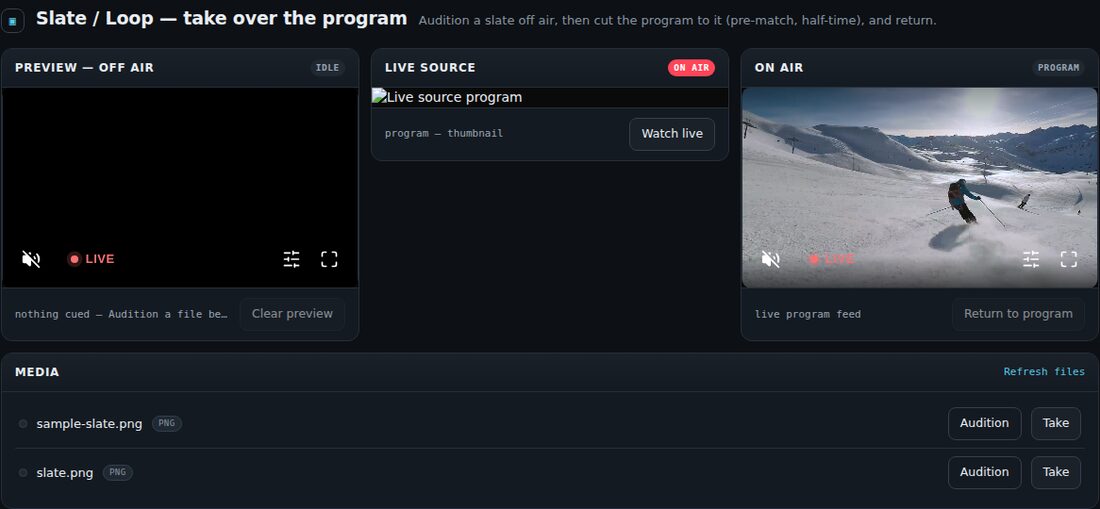Click status dot beside sample-slate.png
Image resolution: width=1100 pixels, height=509 pixels.
[23, 423]
